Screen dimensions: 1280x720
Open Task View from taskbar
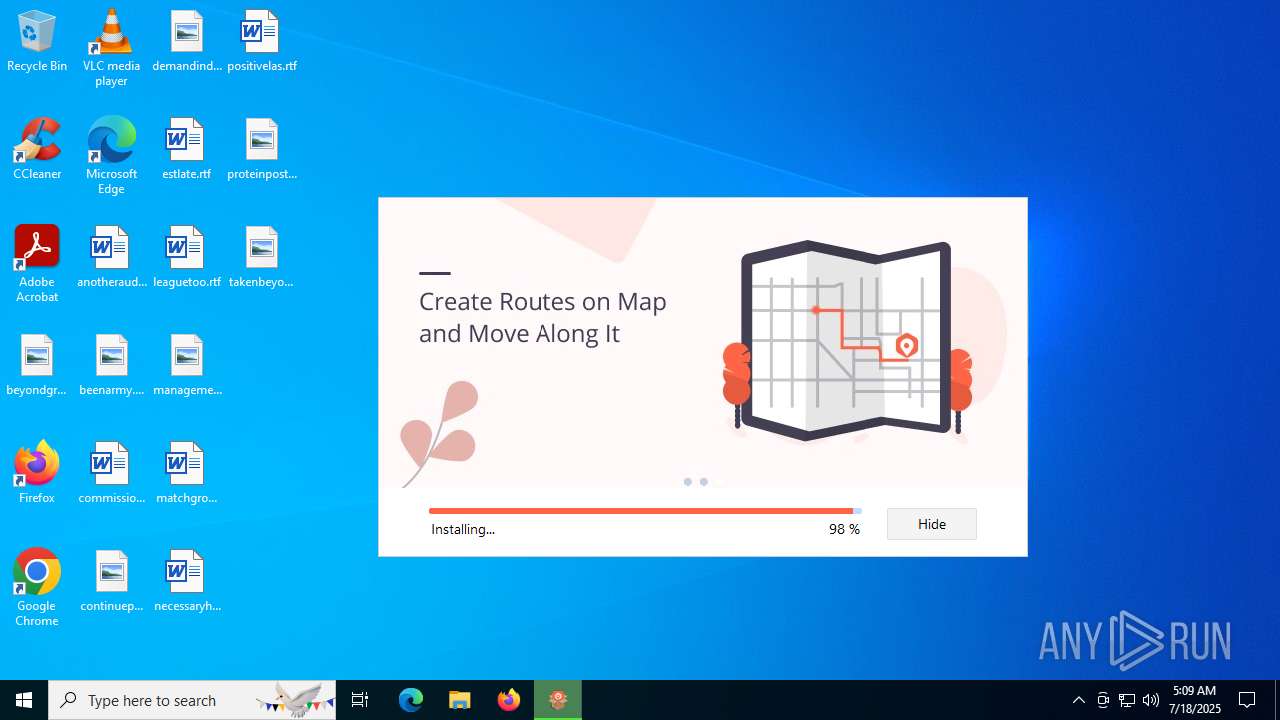pos(360,700)
